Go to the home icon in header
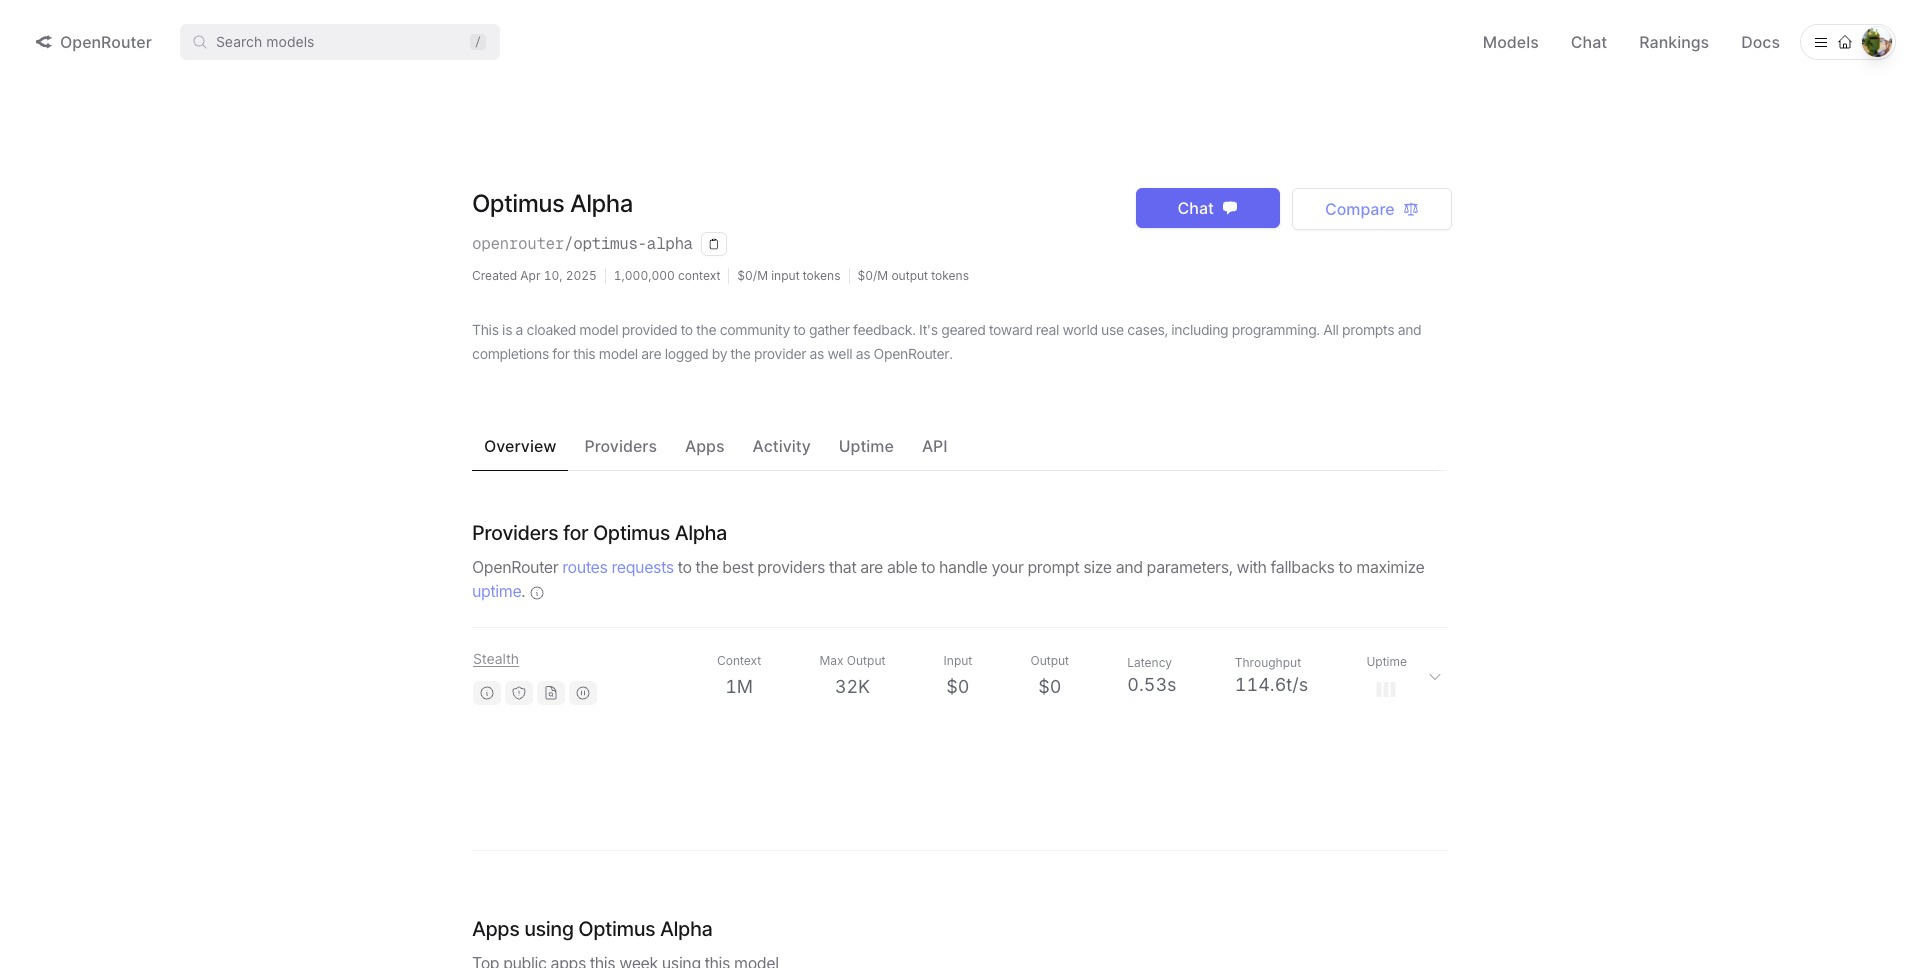The width and height of the screenshot is (1920, 968). (1845, 42)
